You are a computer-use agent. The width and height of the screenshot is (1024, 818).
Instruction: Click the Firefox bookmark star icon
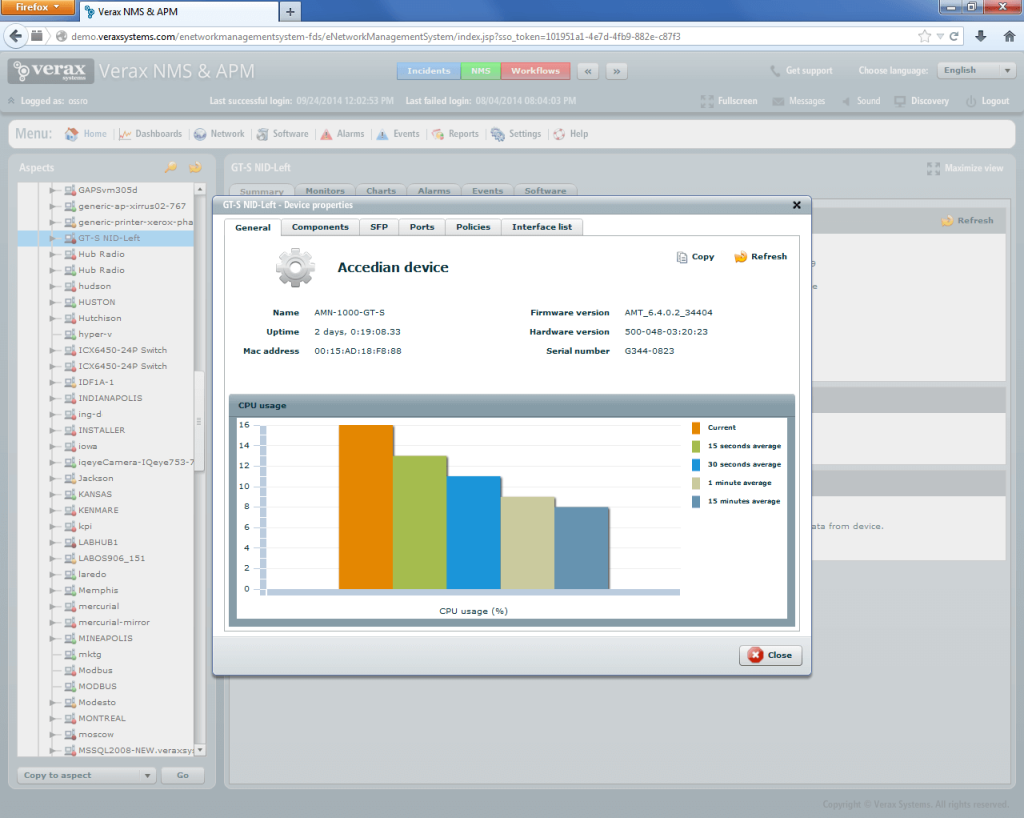point(924,37)
